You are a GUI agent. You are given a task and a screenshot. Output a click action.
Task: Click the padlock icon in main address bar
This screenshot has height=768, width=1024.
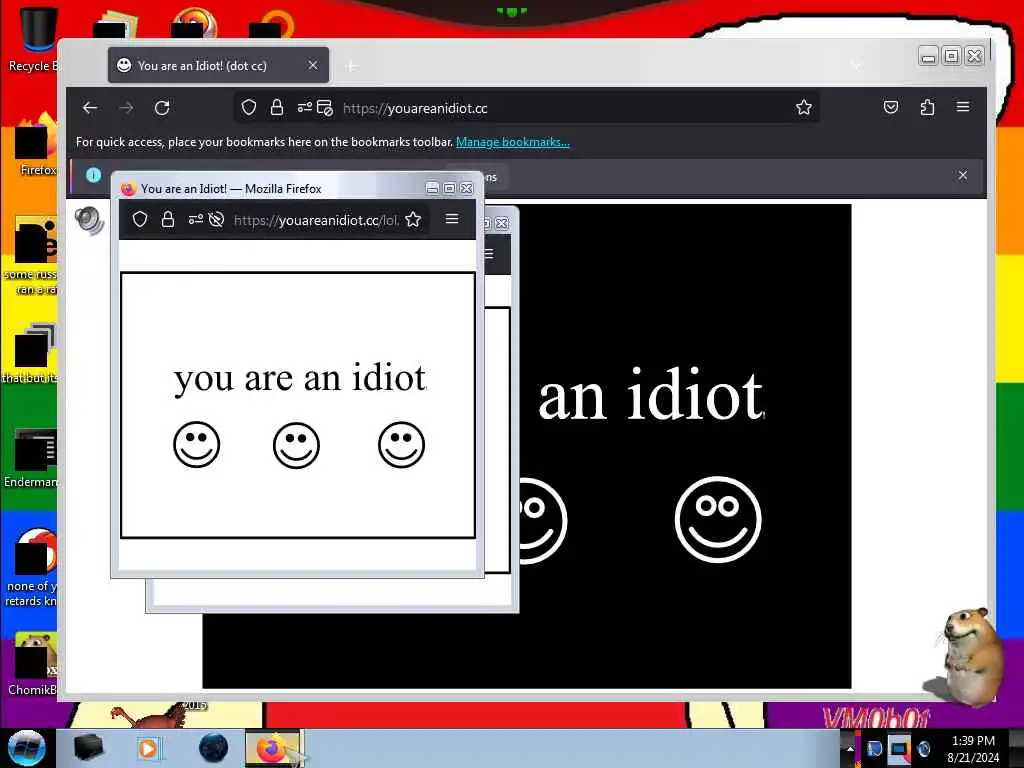277,108
